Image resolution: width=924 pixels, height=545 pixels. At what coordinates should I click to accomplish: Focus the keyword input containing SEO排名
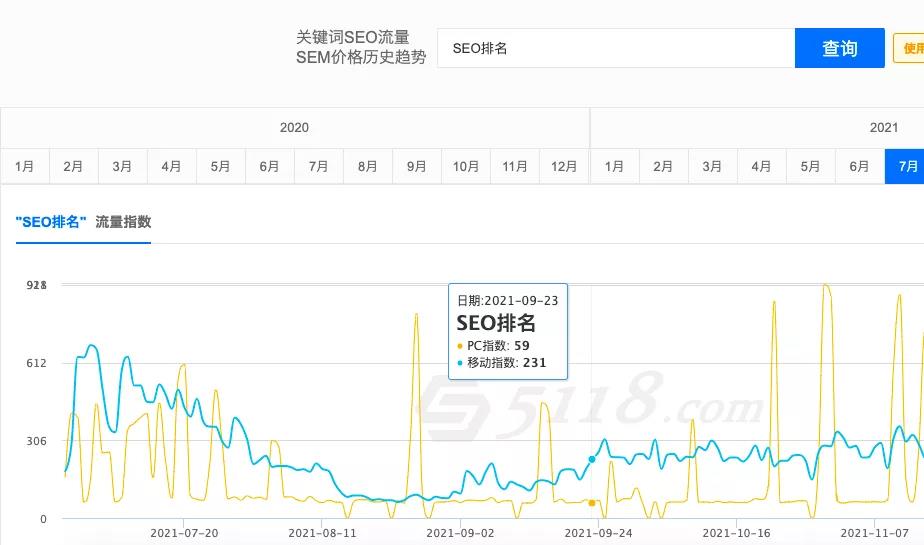615,48
